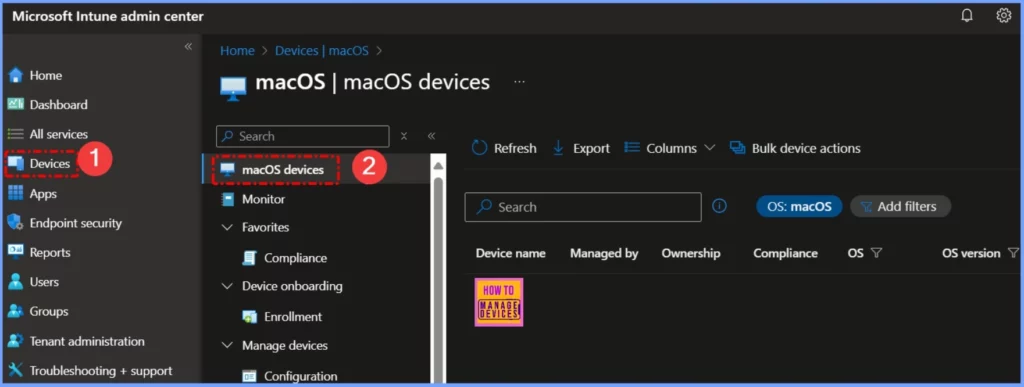Viewport: 1024px width, 387px height.
Task: Click the Devices icon in sidebar
Action: point(16,164)
